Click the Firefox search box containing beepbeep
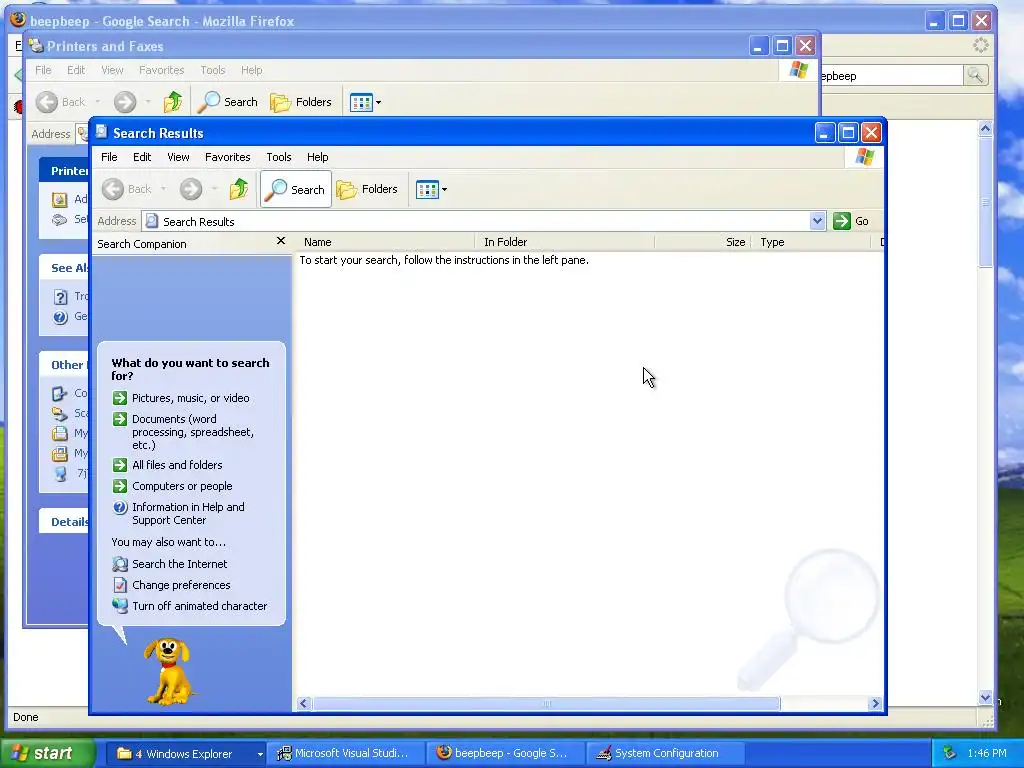1024x768 pixels. tap(891, 76)
